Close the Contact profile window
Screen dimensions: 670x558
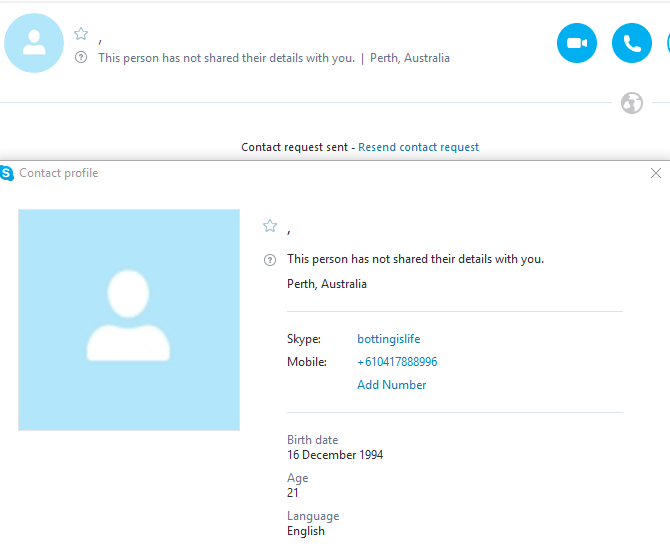655,173
